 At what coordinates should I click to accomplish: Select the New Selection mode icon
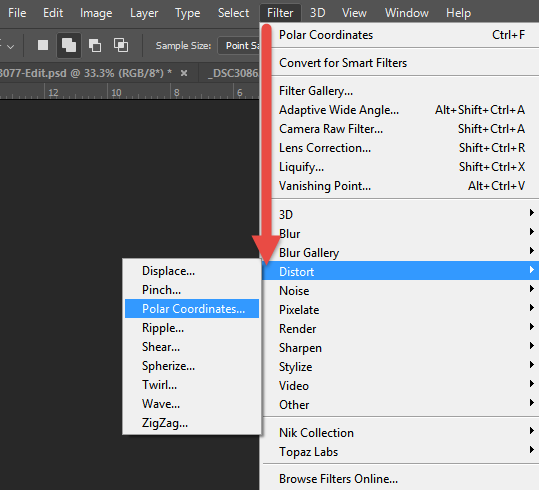coord(43,45)
